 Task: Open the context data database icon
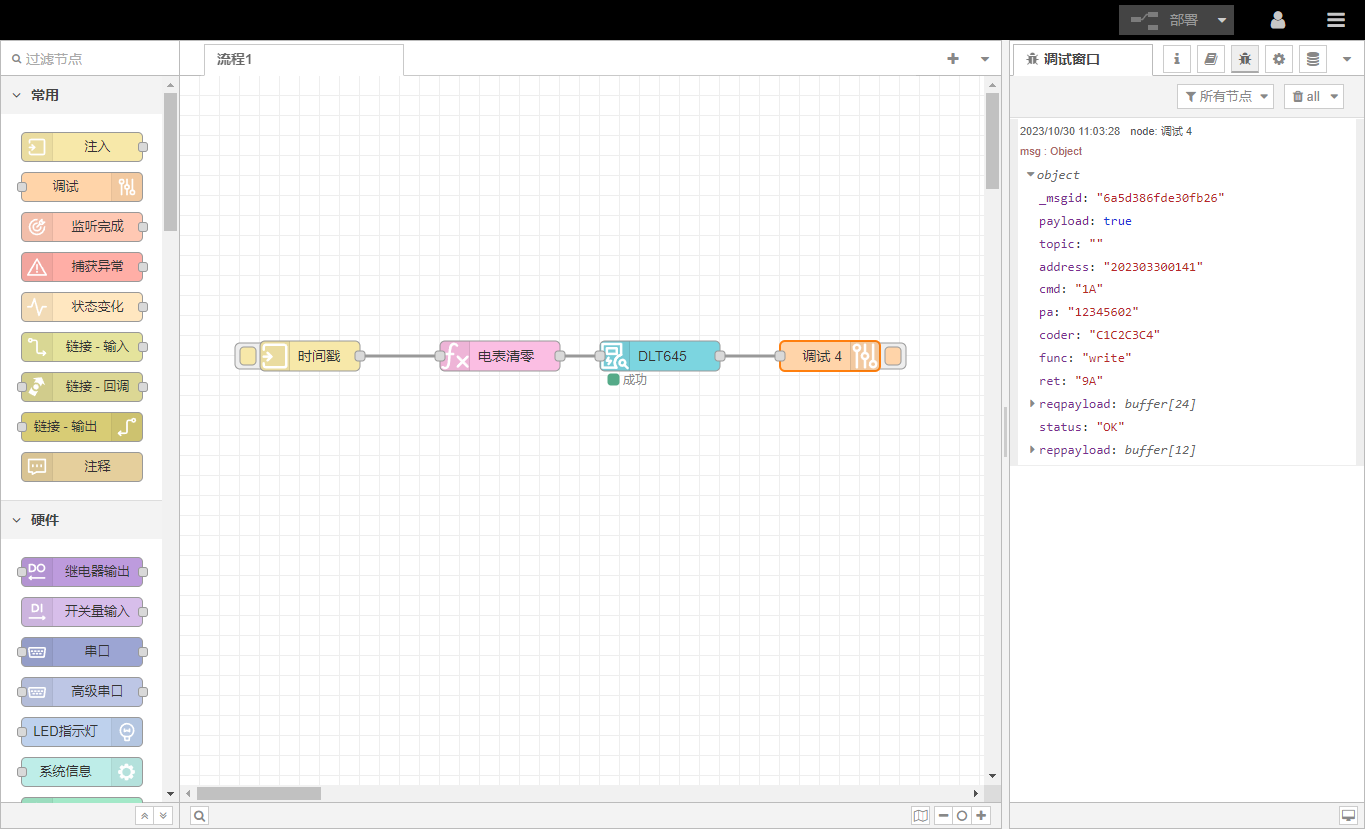1312,59
